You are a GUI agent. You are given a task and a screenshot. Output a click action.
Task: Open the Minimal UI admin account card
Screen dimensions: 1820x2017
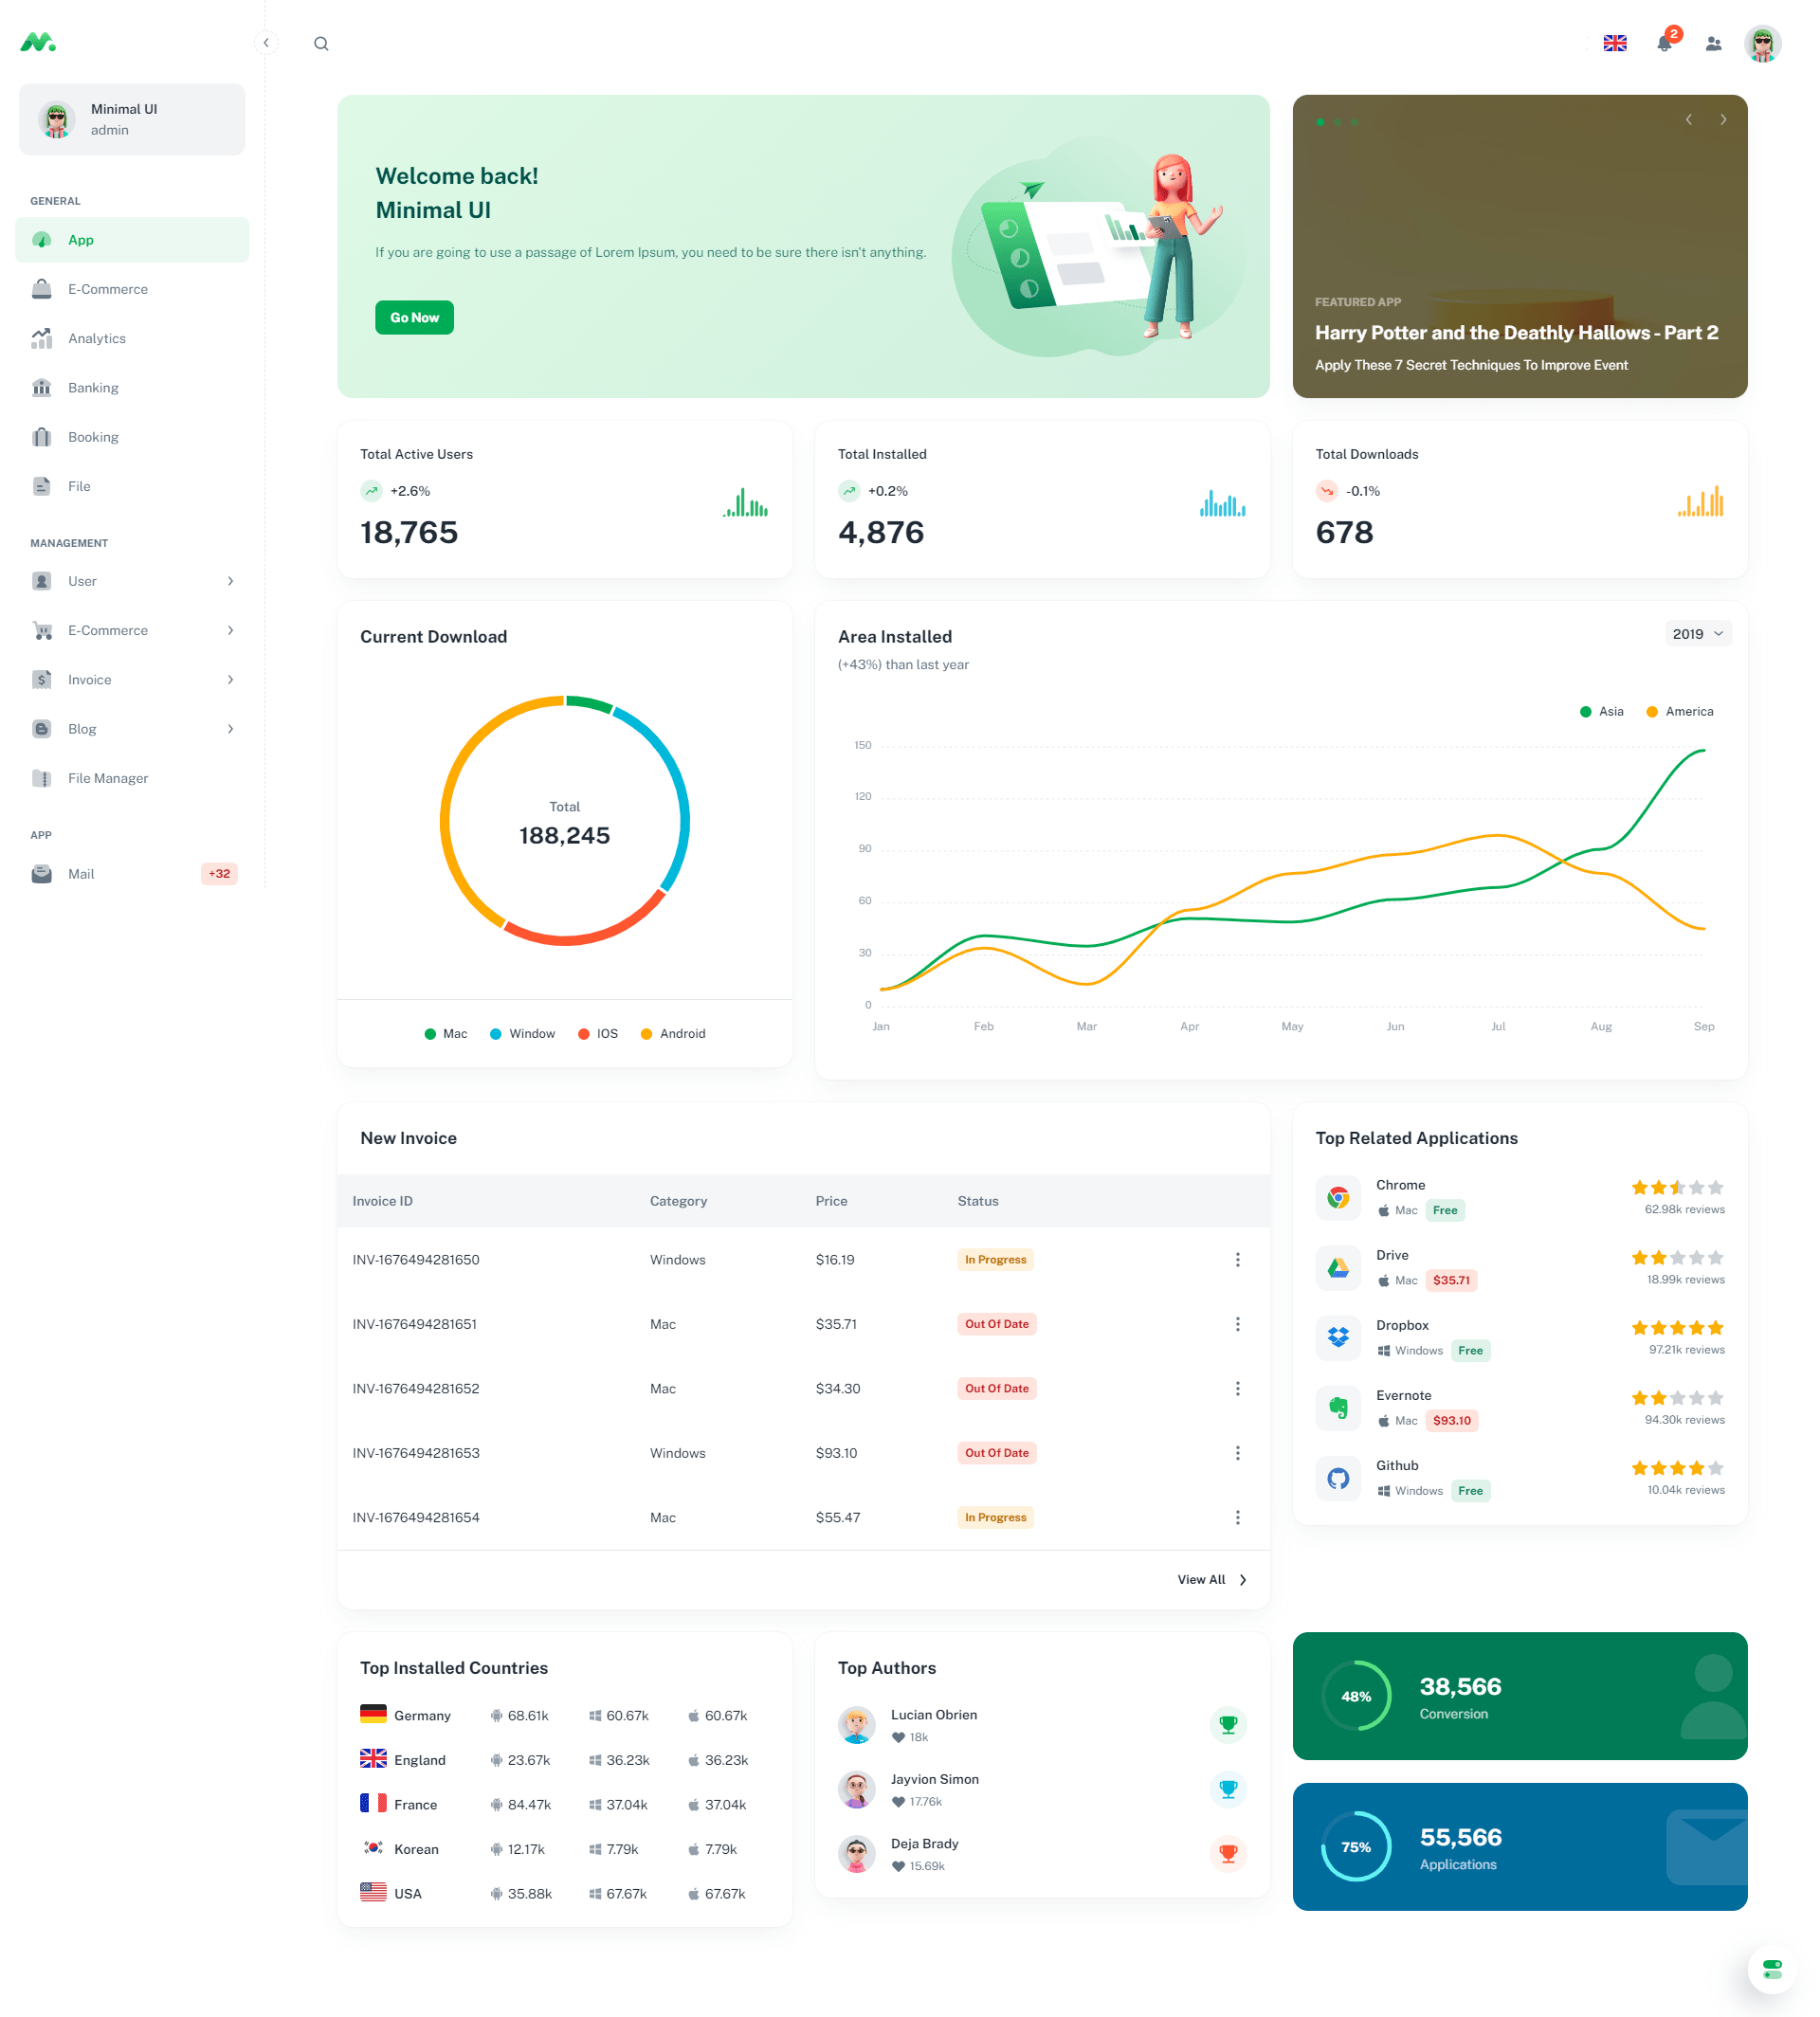coord(132,119)
